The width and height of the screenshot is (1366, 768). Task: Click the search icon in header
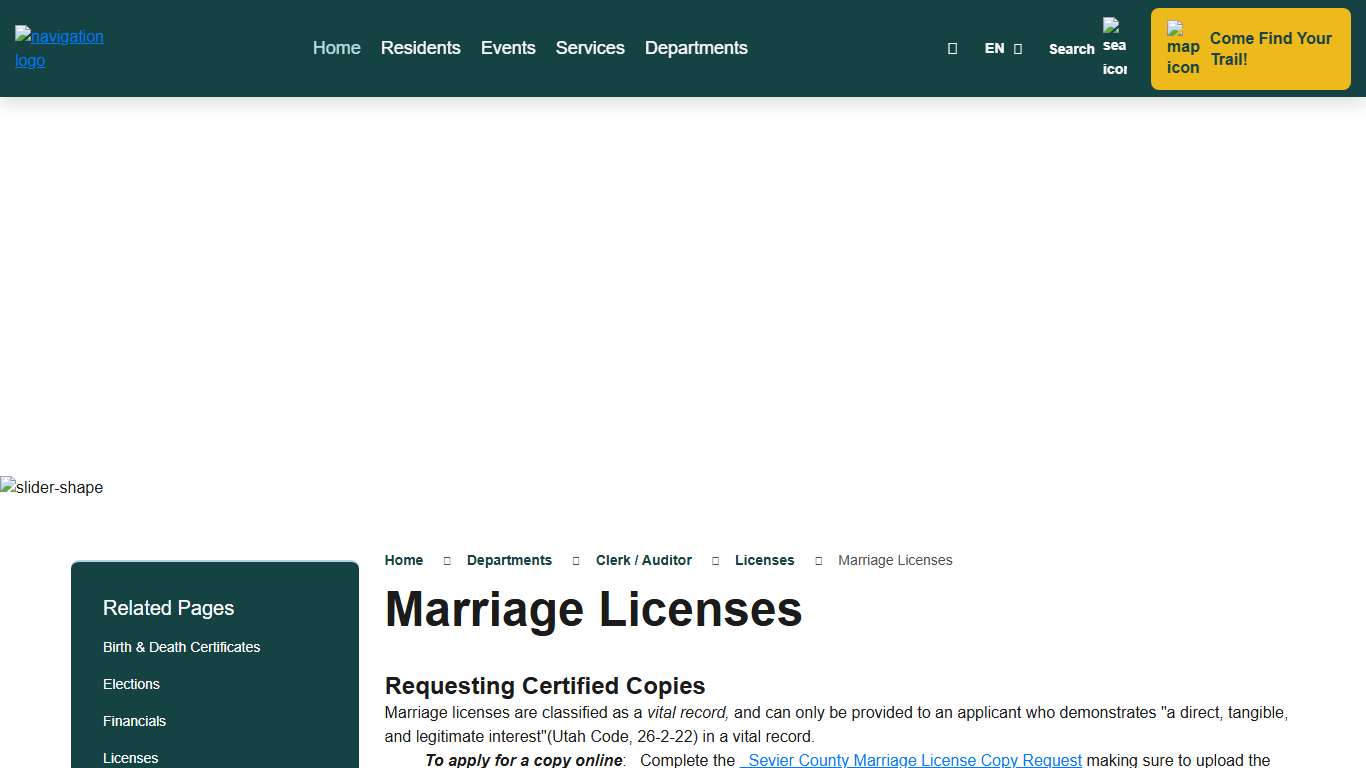1114,48
